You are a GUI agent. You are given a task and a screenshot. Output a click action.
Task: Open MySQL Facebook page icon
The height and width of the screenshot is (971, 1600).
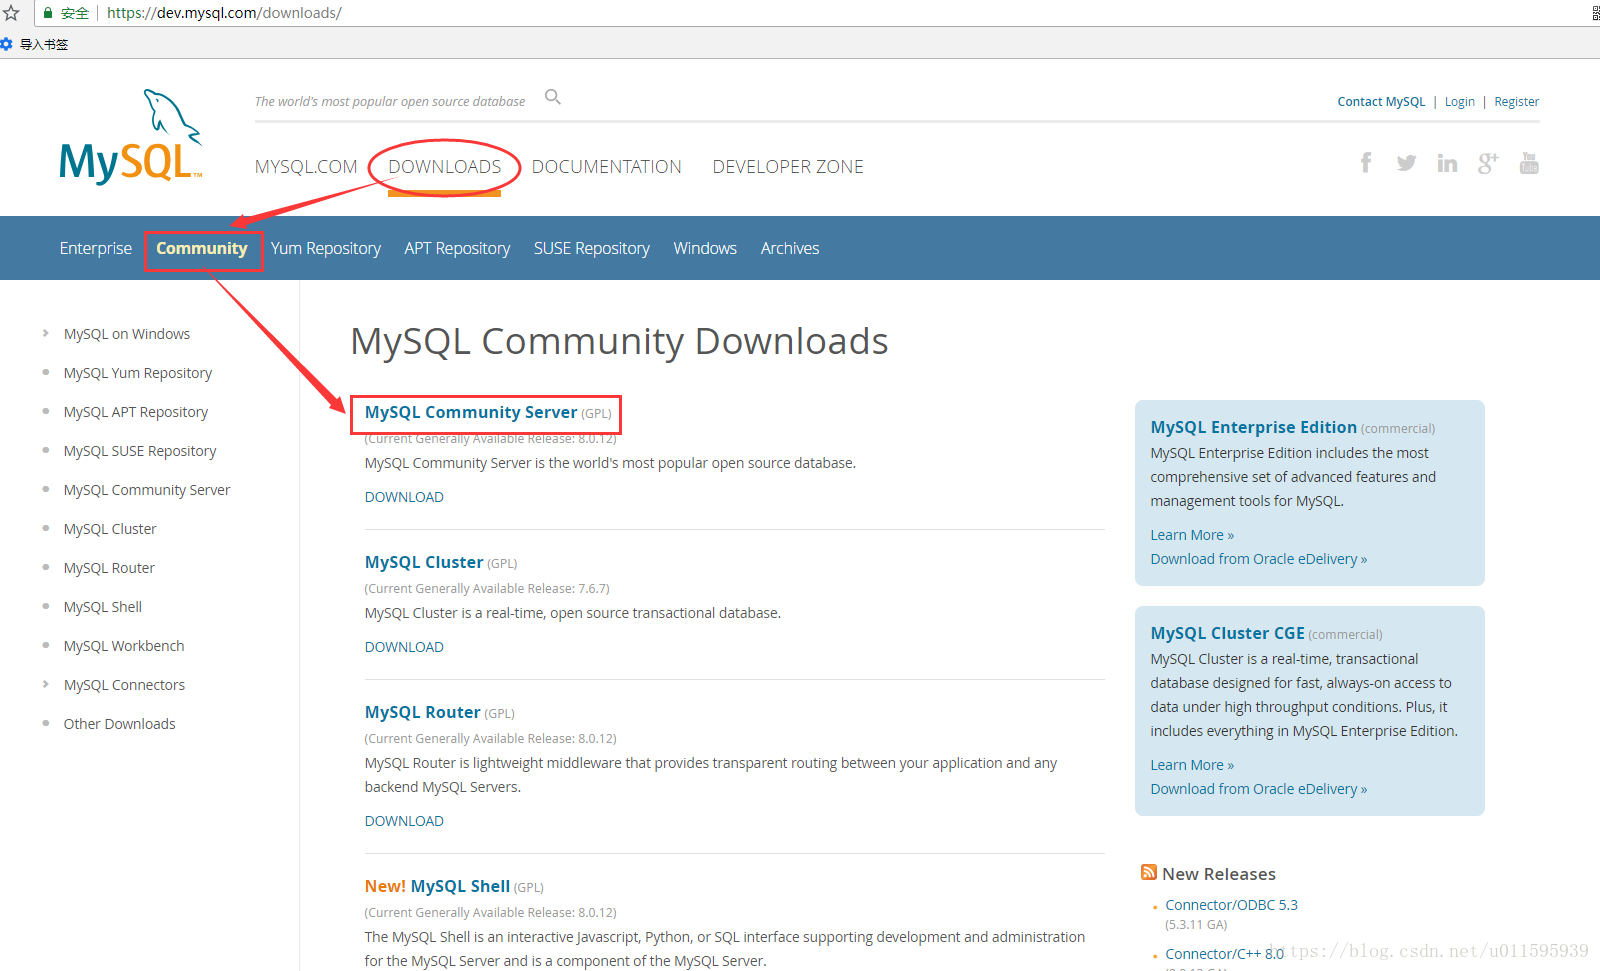click(1366, 163)
